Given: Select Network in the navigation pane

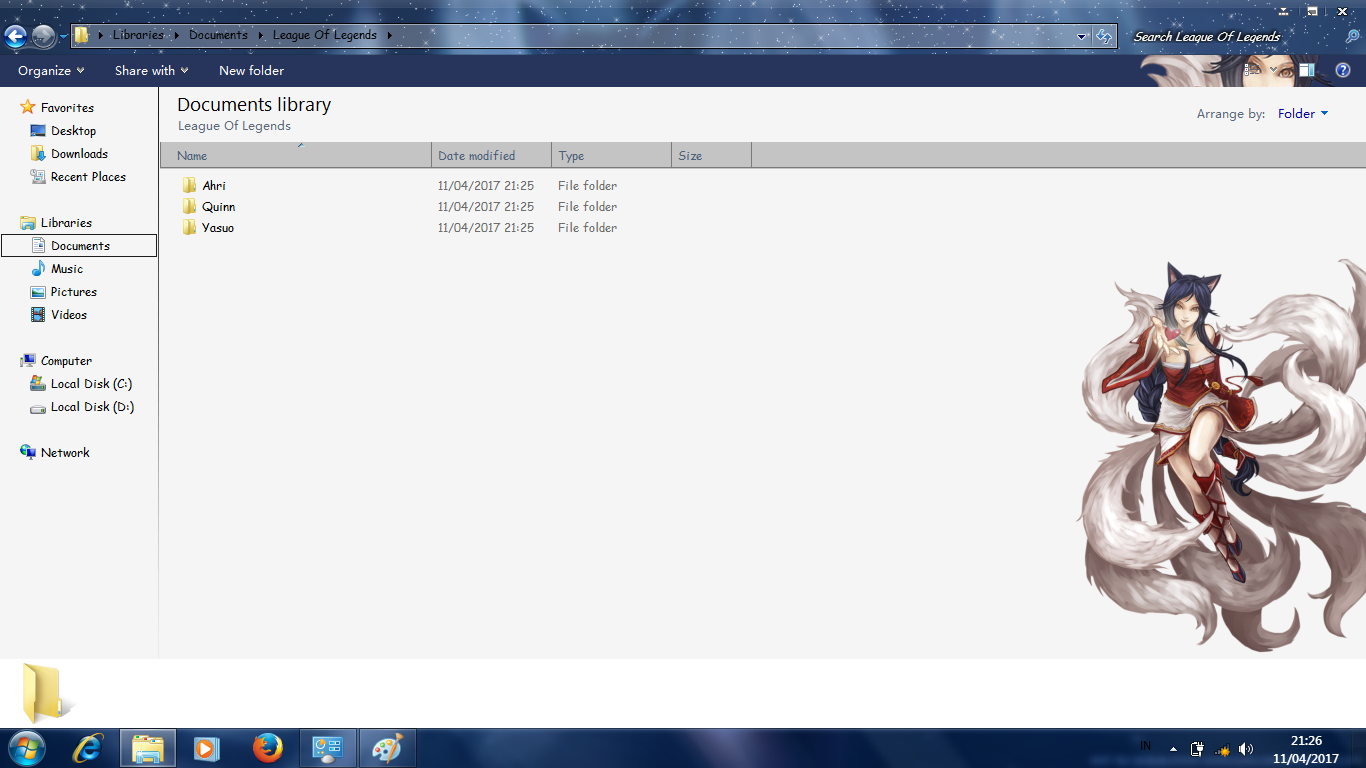Looking at the screenshot, I should pos(65,453).
